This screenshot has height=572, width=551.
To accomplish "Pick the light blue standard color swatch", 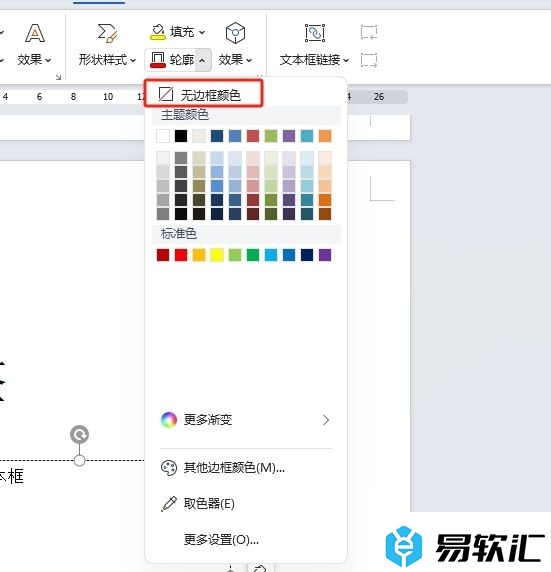I will tap(271, 255).
